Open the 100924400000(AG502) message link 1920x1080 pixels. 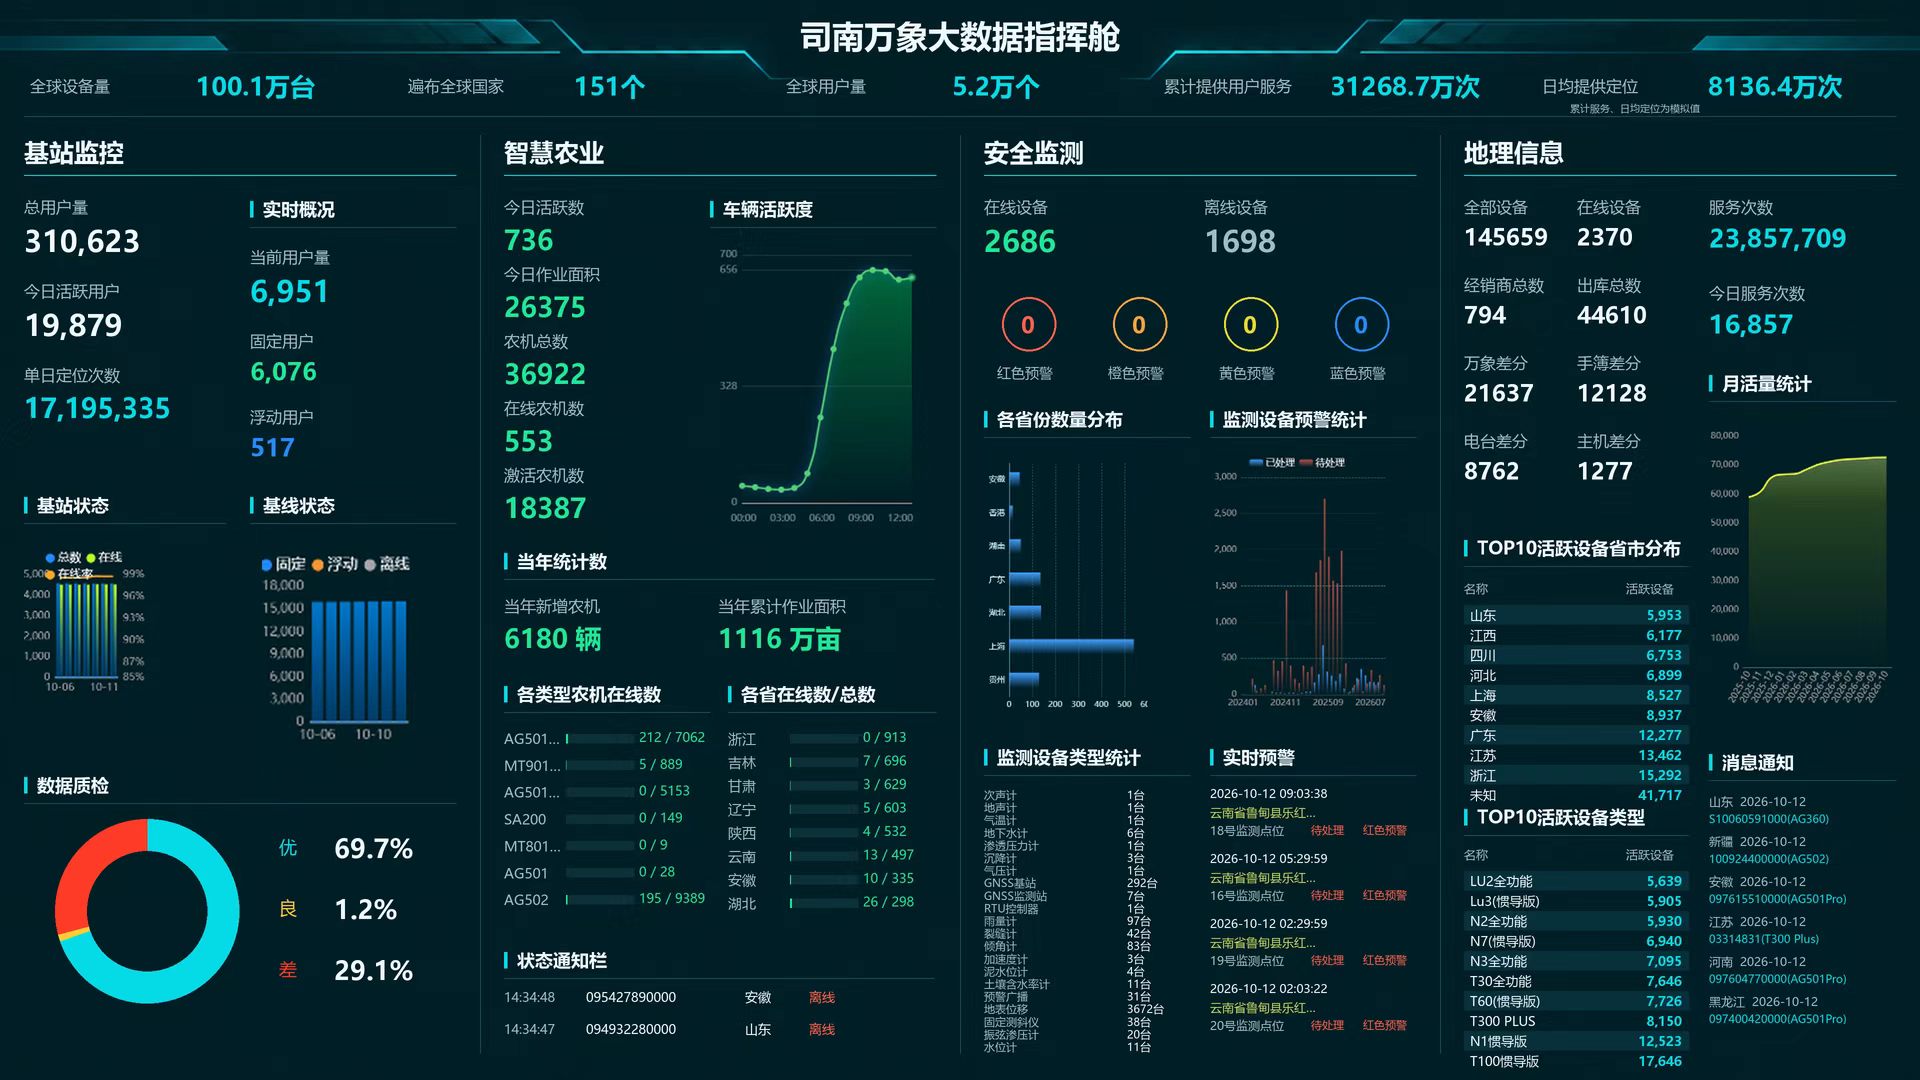1768,859
